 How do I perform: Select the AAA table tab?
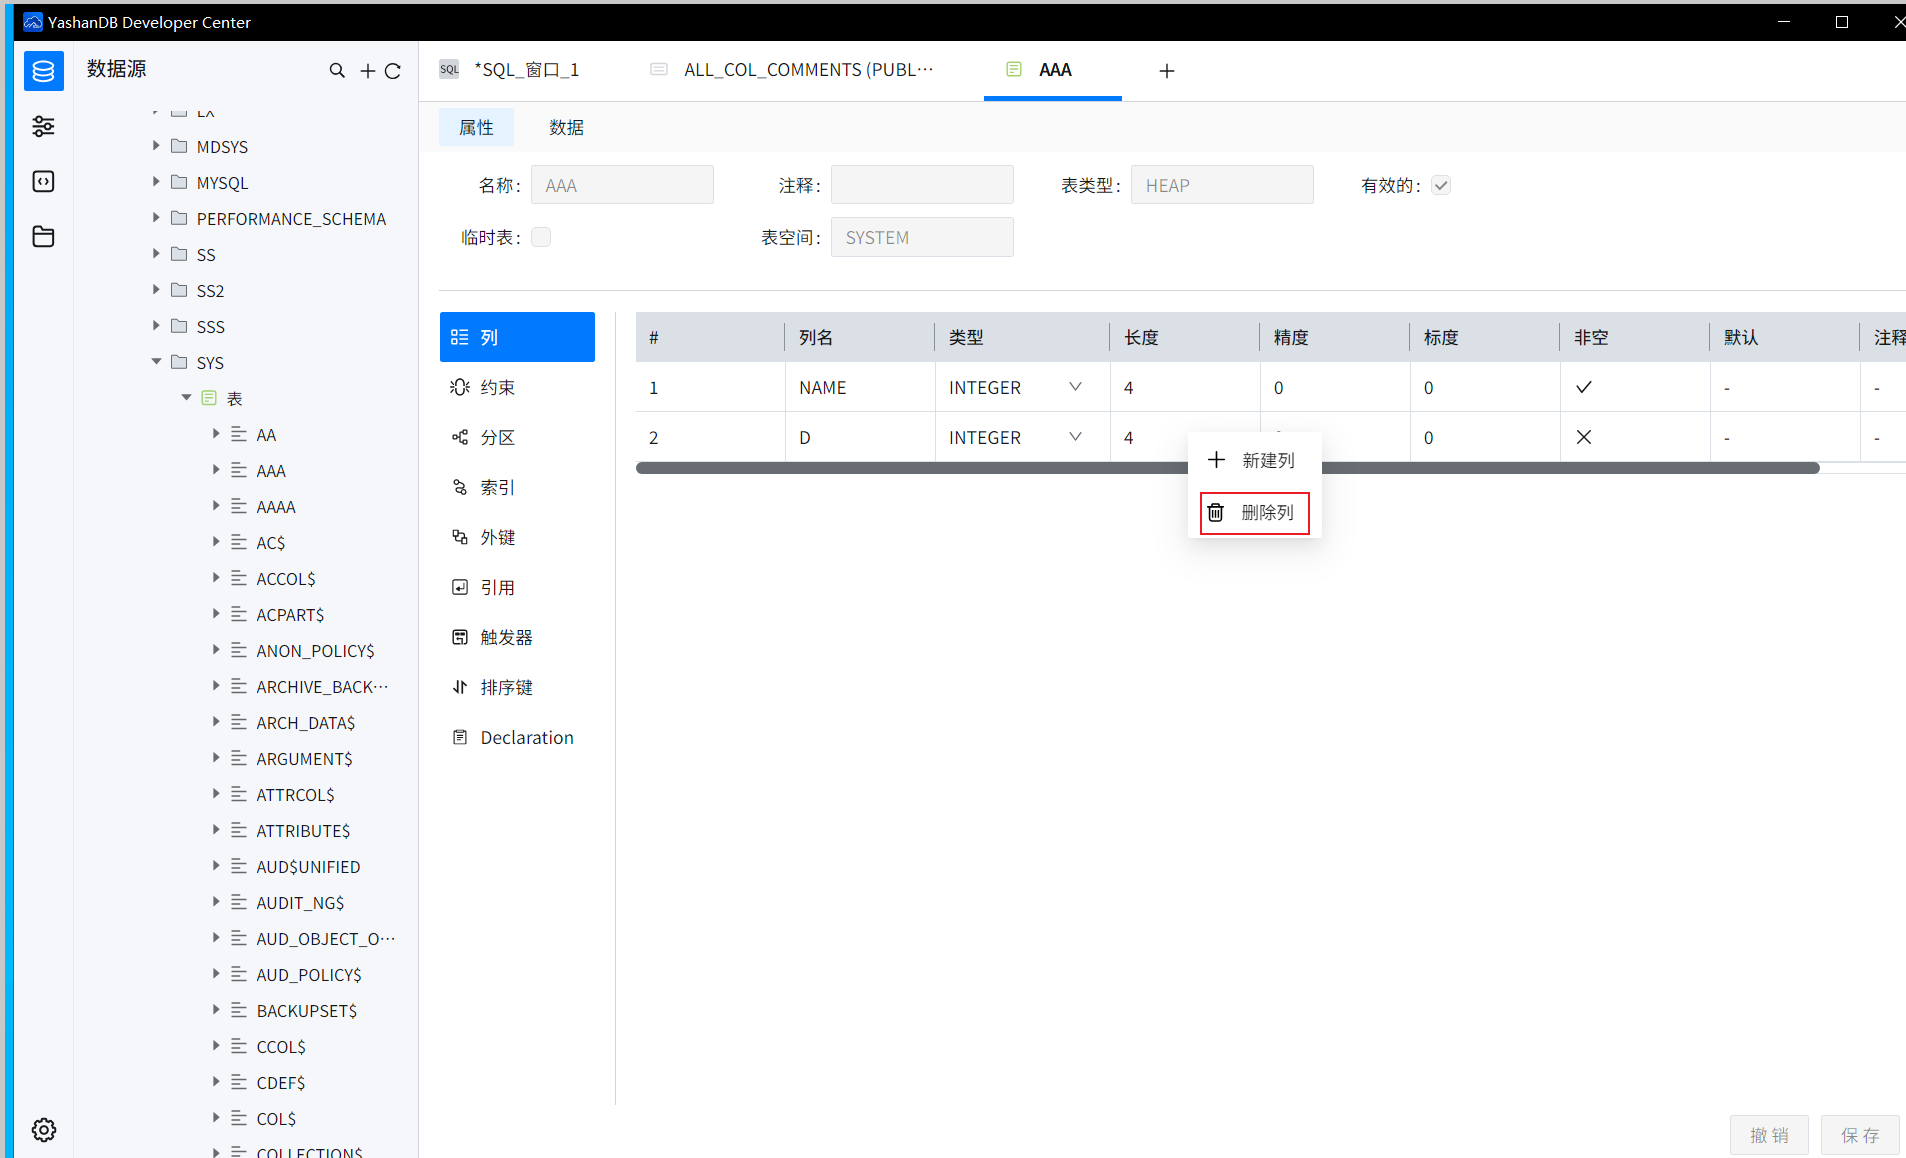tap(1053, 70)
